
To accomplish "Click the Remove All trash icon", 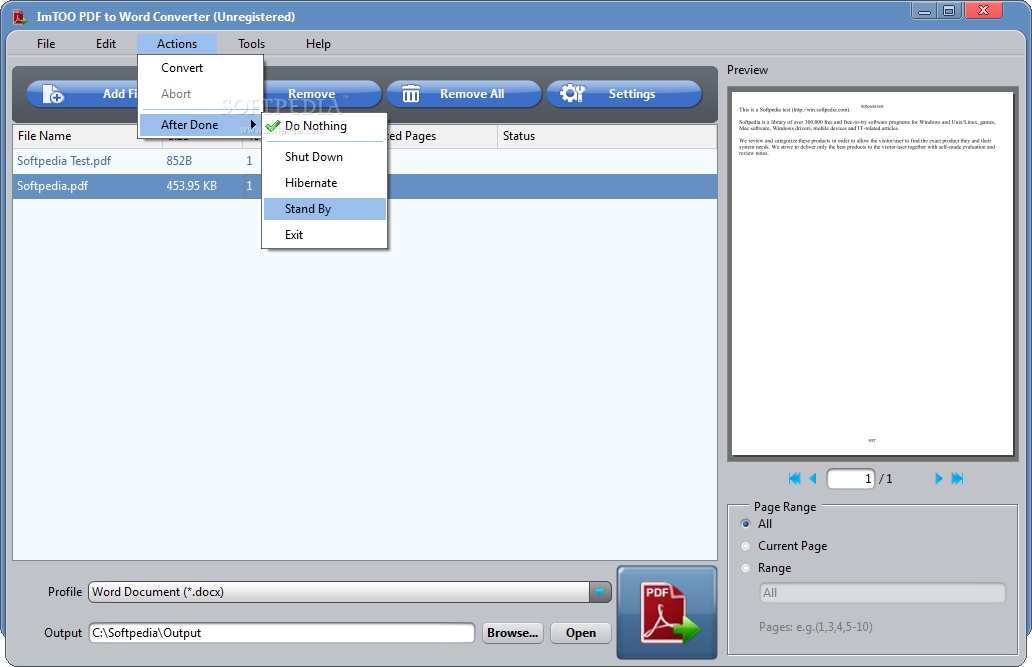I will click(x=411, y=94).
